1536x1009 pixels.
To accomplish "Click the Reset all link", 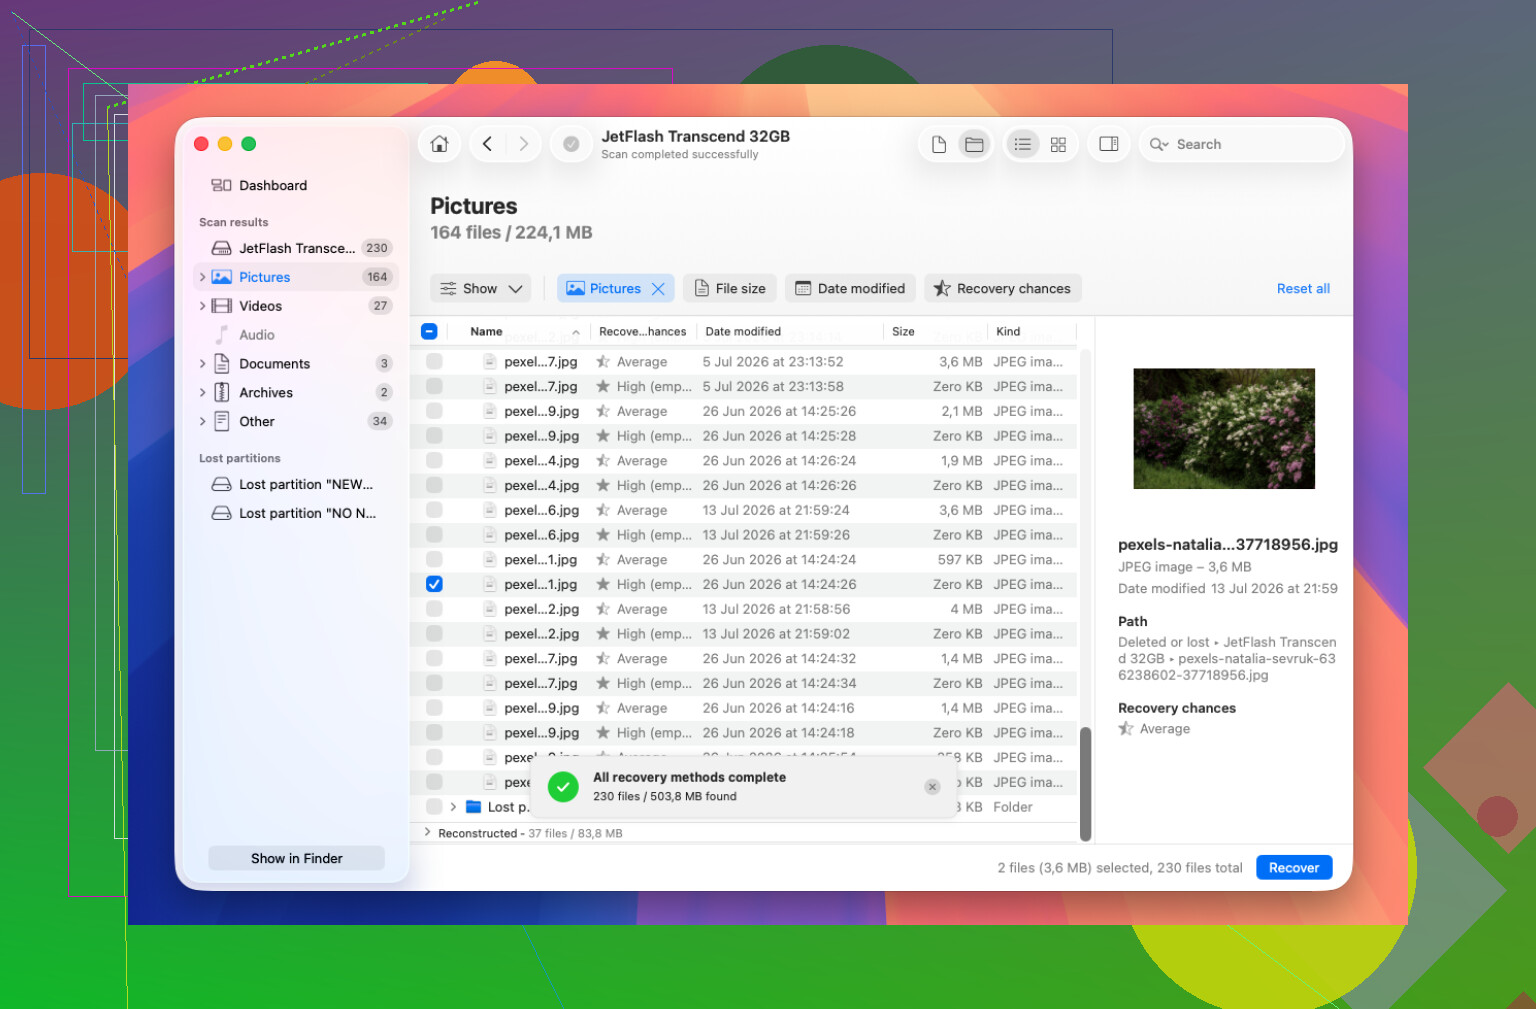I will (x=1302, y=289).
